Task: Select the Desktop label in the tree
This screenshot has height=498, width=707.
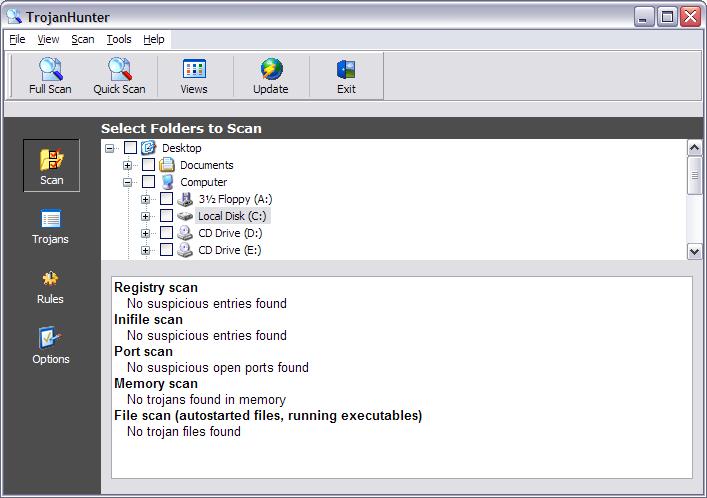Action: pyautogui.click(x=182, y=148)
